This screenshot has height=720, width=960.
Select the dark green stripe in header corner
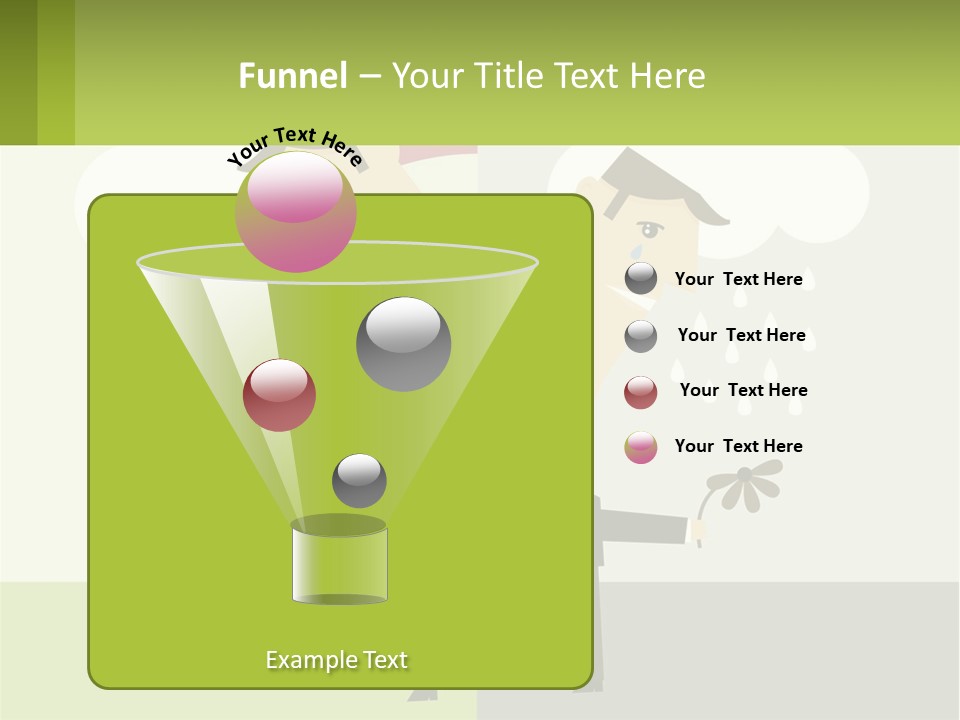18,72
